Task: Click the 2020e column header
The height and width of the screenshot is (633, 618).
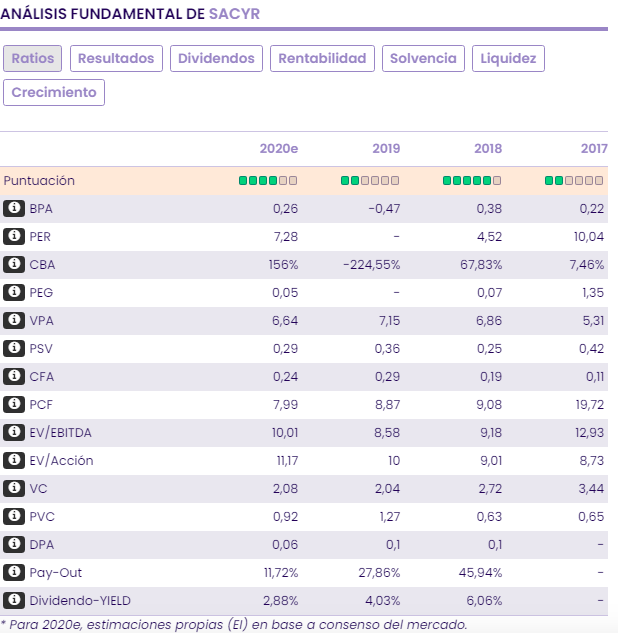Action: 279,149
